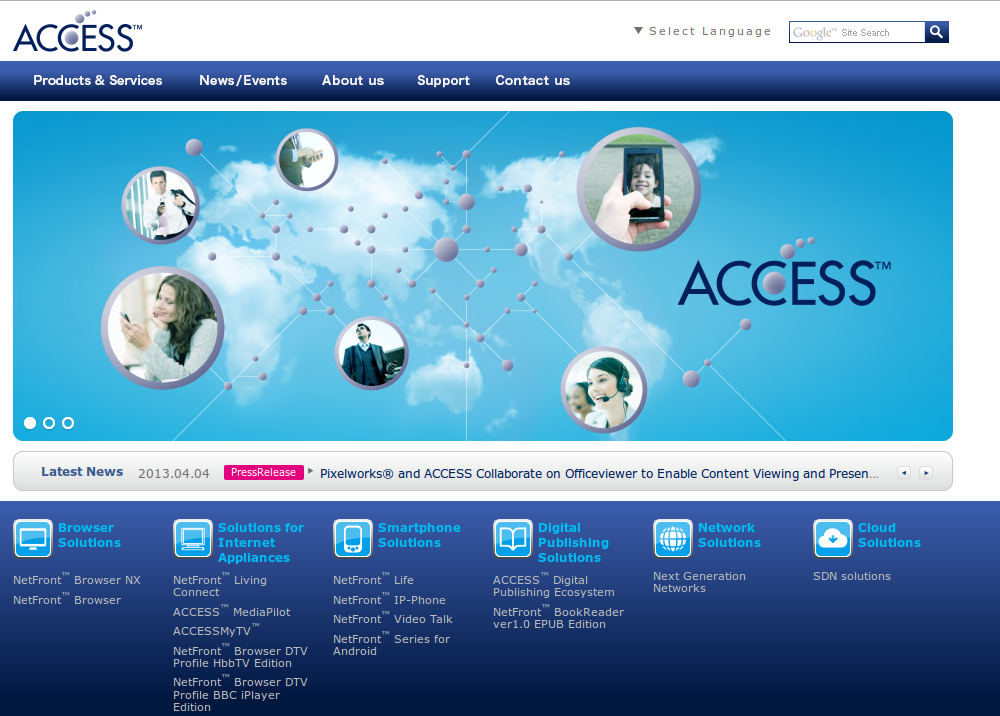Open the Network Solutions globe icon
This screenshot has width=1000, height=716.
pyautogui.click(x=673, y=538)
